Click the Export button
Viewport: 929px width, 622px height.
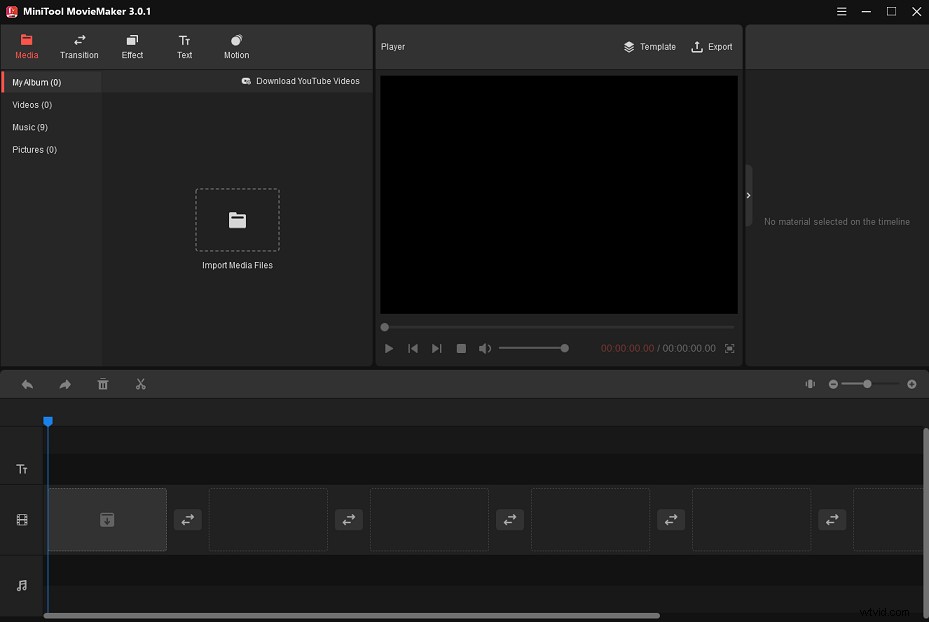(711, 46)
